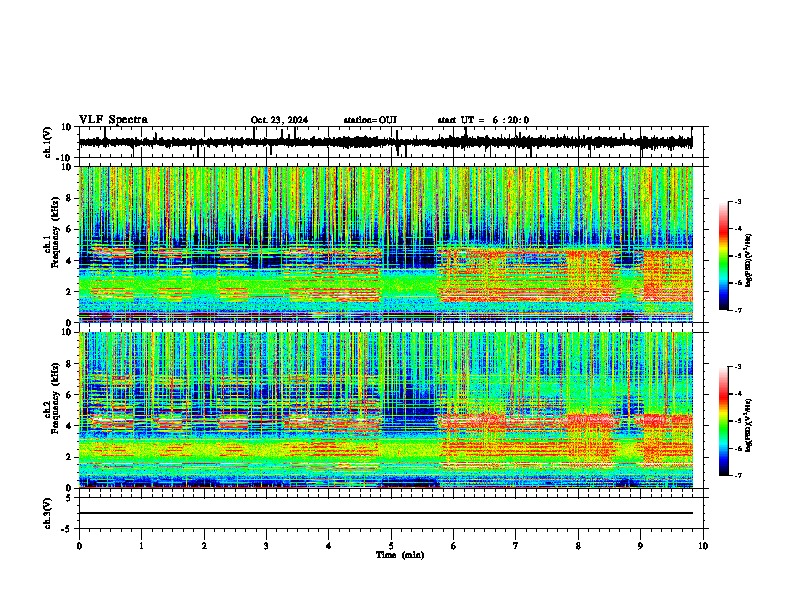Select the date text "Oct. 23, 2024"

pos(279,120)
